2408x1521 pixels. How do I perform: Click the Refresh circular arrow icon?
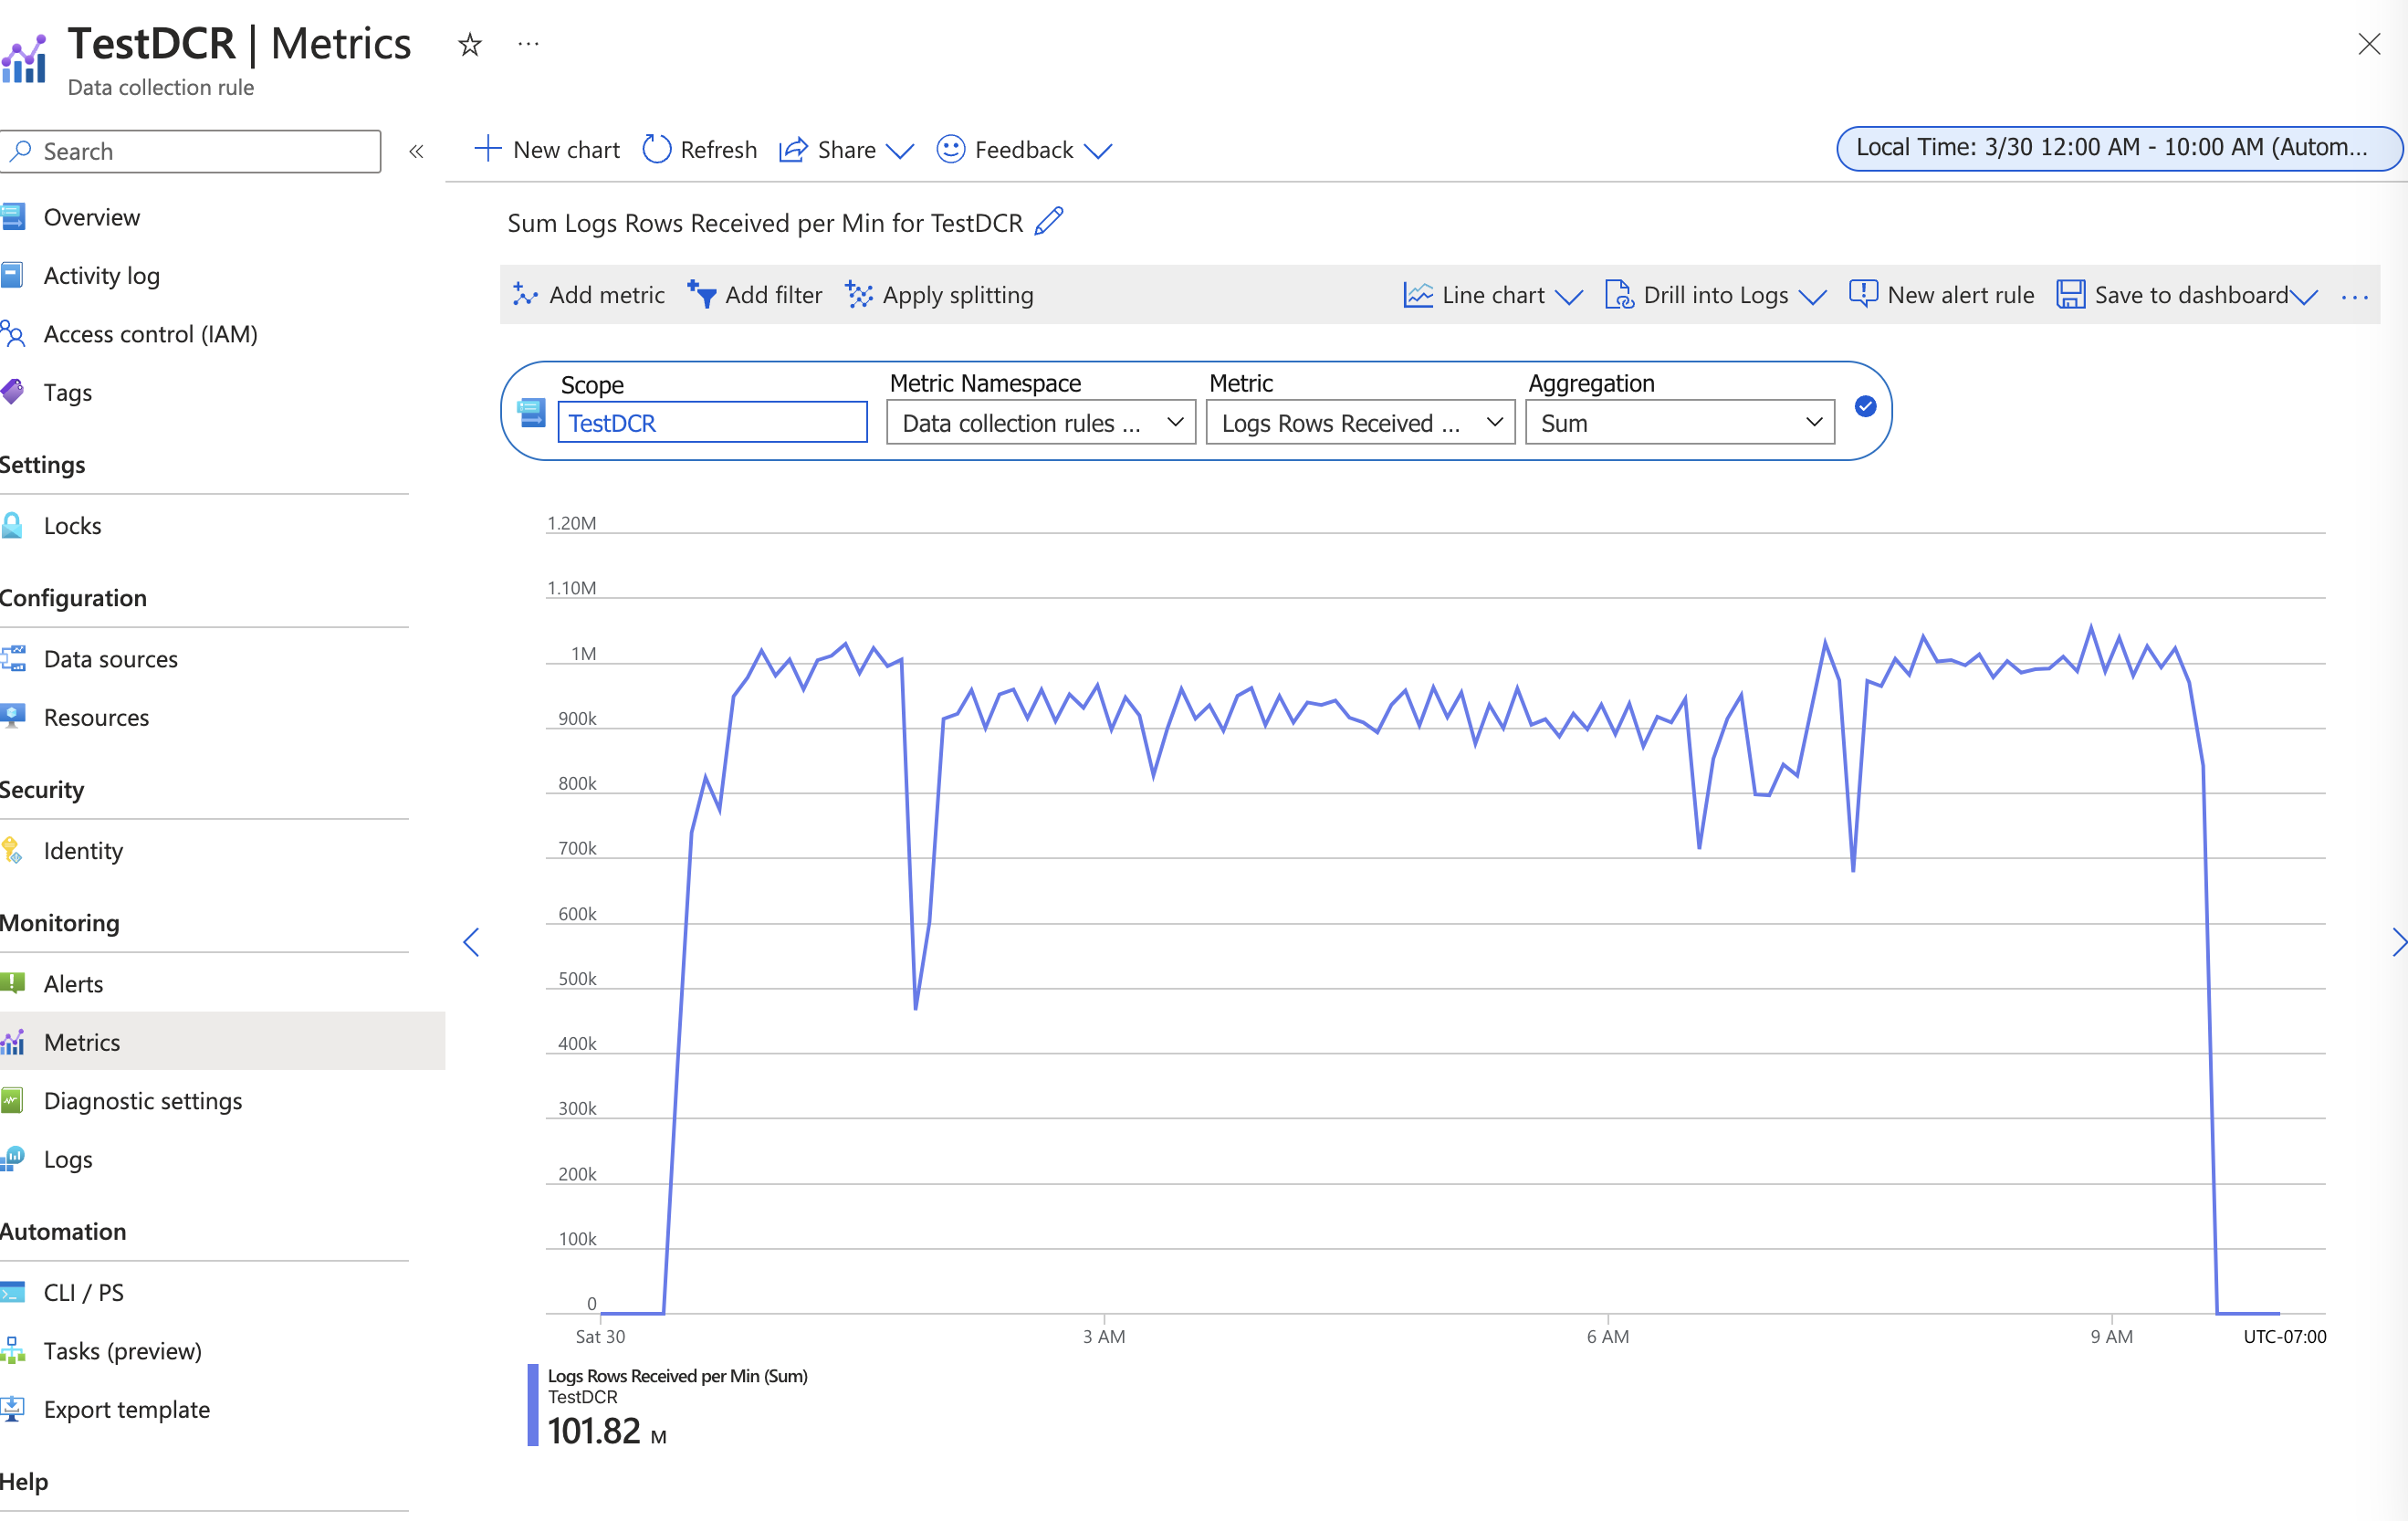pos(656,149)
